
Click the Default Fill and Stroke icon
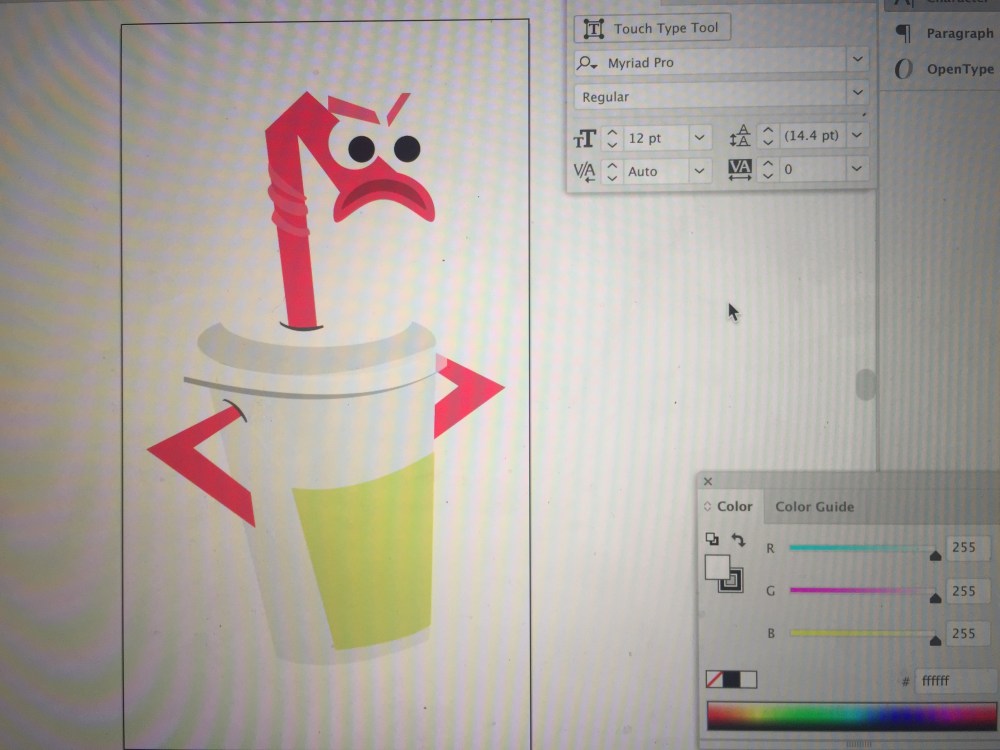click(712, 539)
